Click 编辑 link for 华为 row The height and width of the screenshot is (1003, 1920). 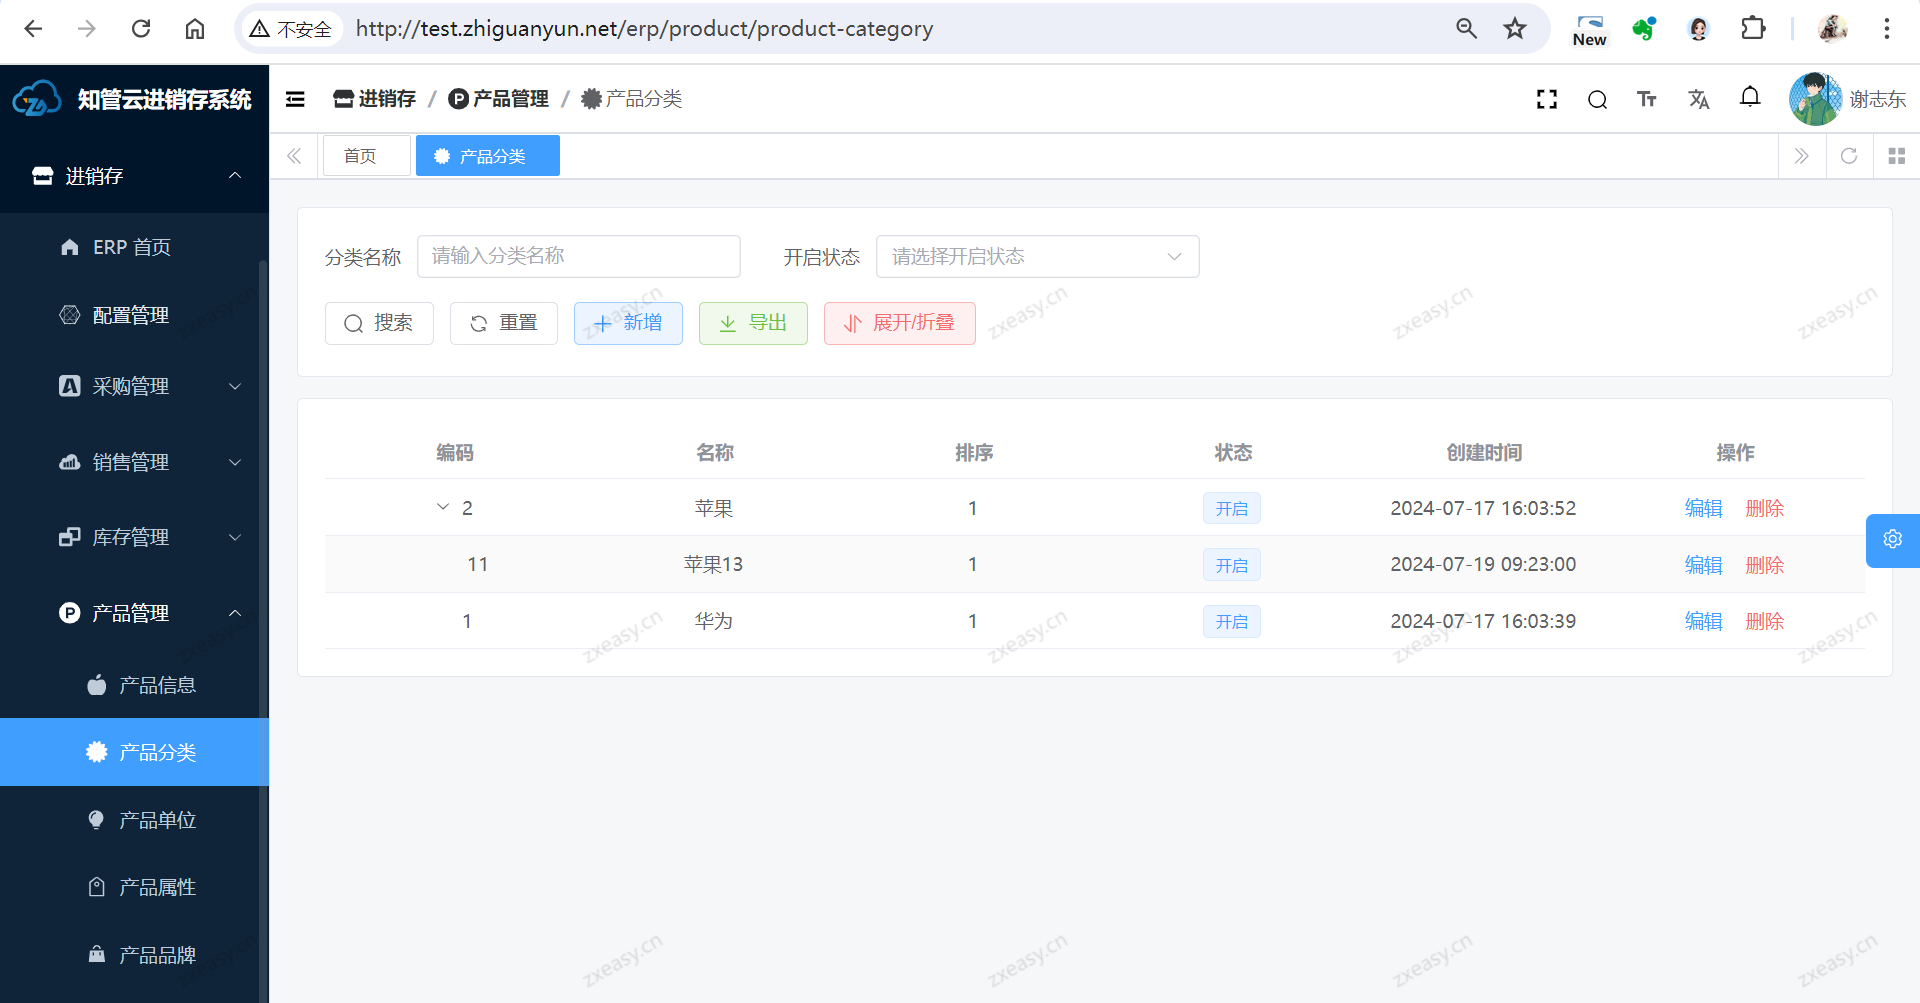coord(1703,621)
